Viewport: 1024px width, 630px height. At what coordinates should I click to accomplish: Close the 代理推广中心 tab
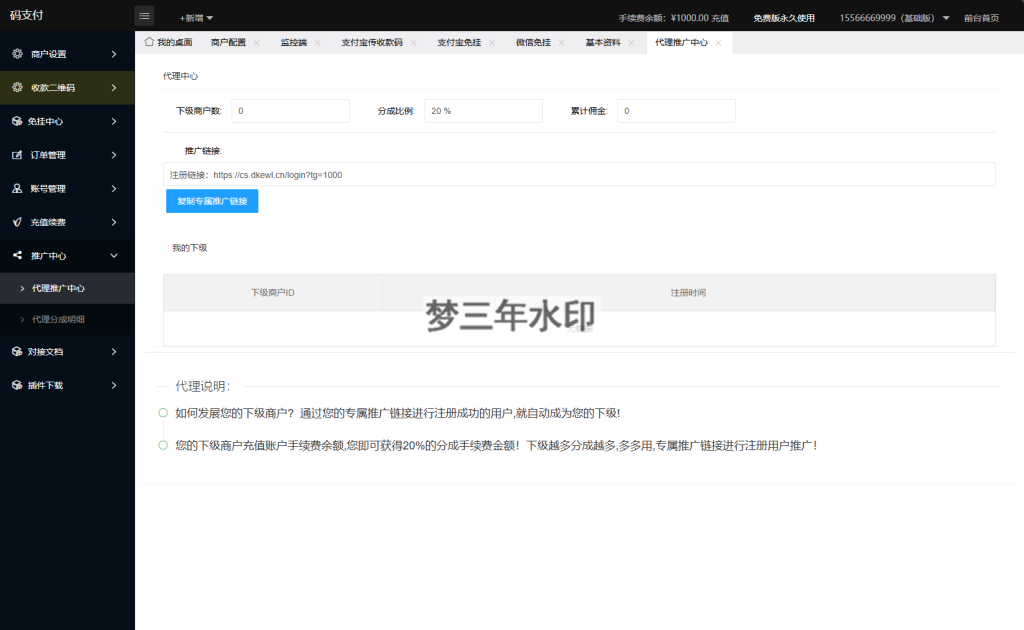[718, 42]
